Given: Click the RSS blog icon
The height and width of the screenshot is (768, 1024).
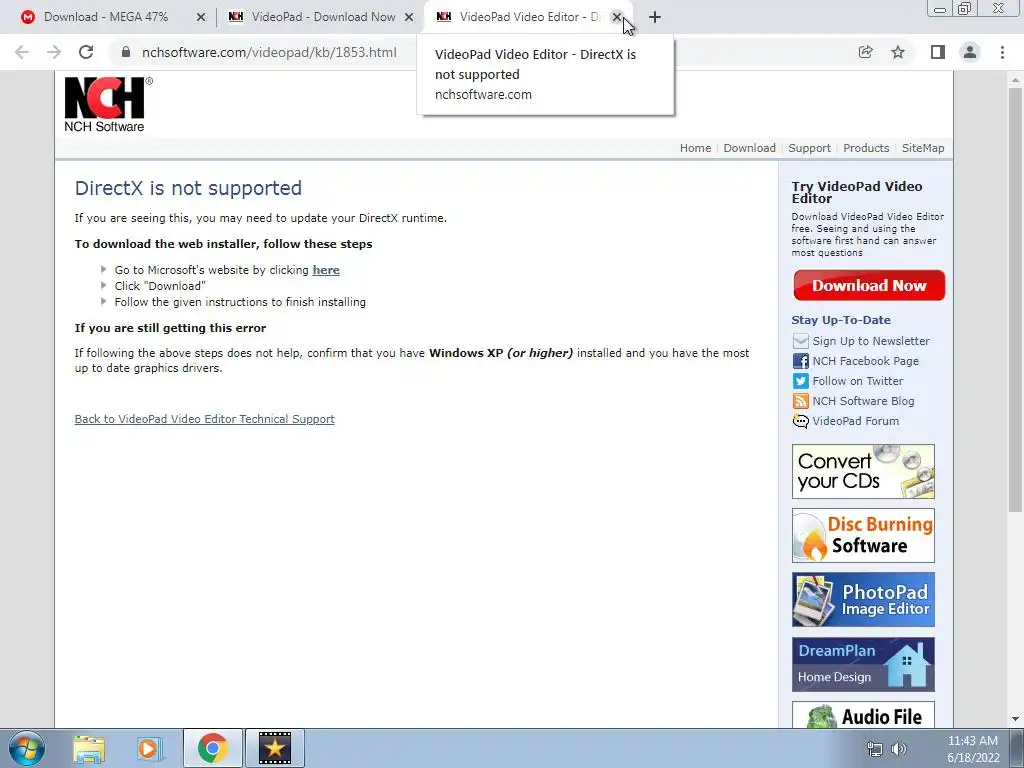Looking at the screenshot, I should coord(800,401).
